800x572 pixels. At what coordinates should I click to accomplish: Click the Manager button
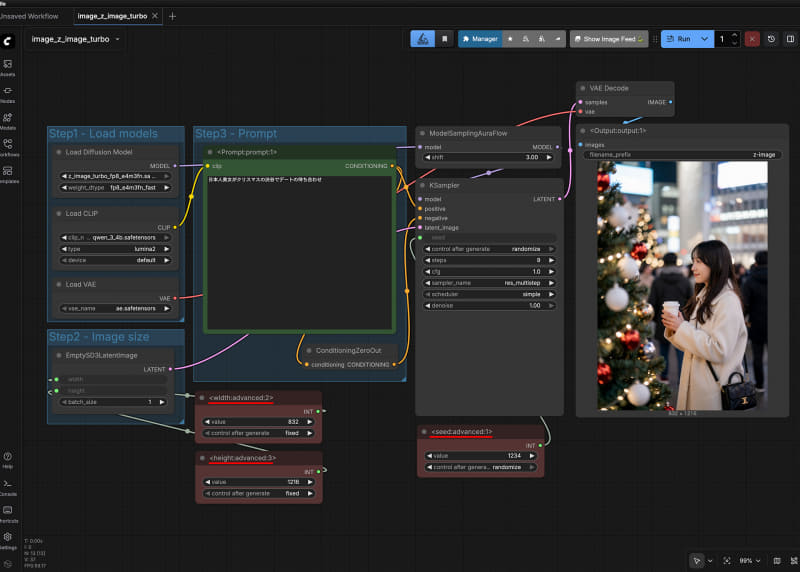point(481,39)
